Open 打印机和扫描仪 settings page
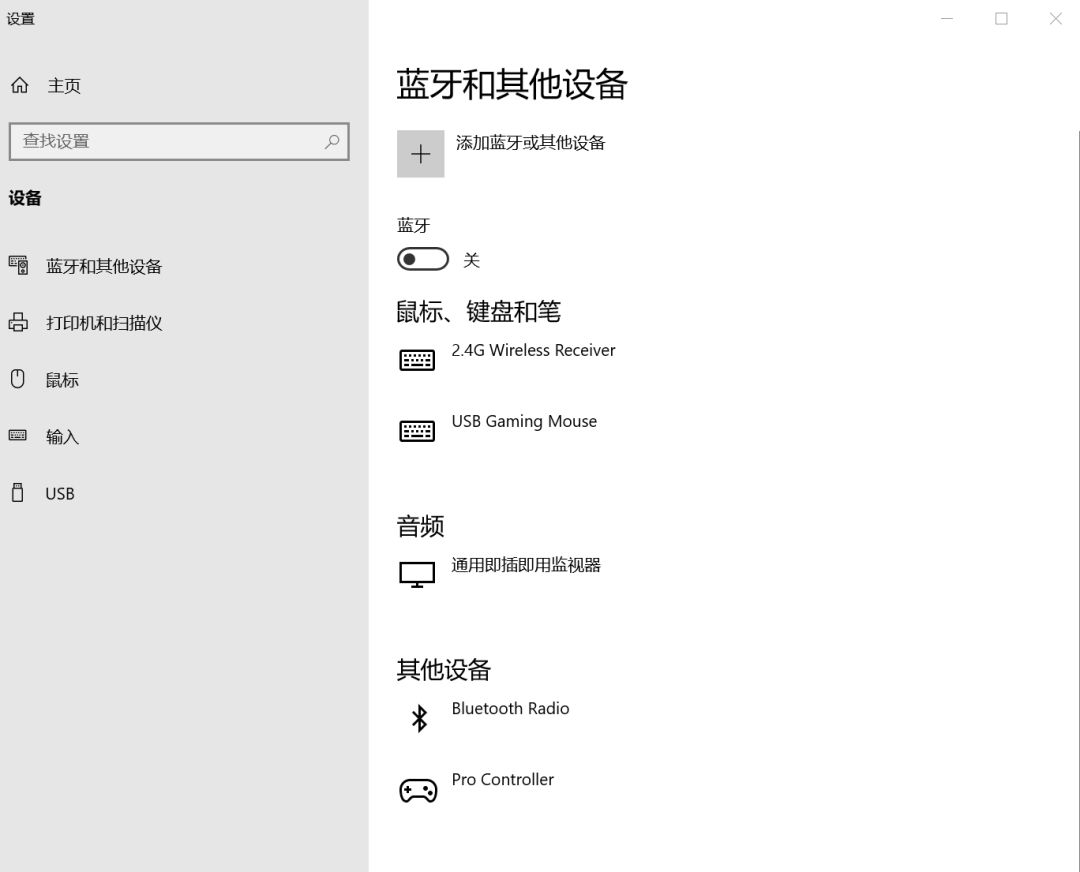 [x=104, y=323]
